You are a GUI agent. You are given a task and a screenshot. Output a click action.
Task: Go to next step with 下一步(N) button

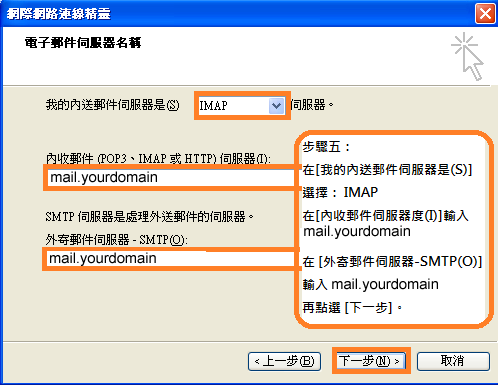[x=371, y=361]
